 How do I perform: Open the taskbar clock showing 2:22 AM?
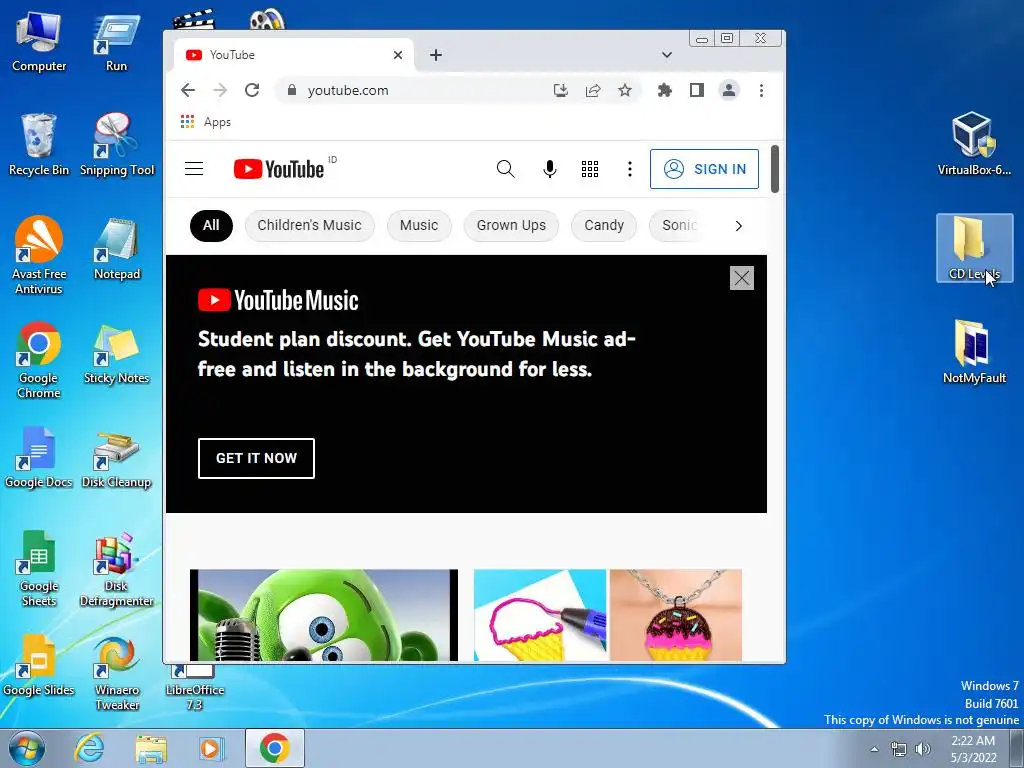click(973, 749)
